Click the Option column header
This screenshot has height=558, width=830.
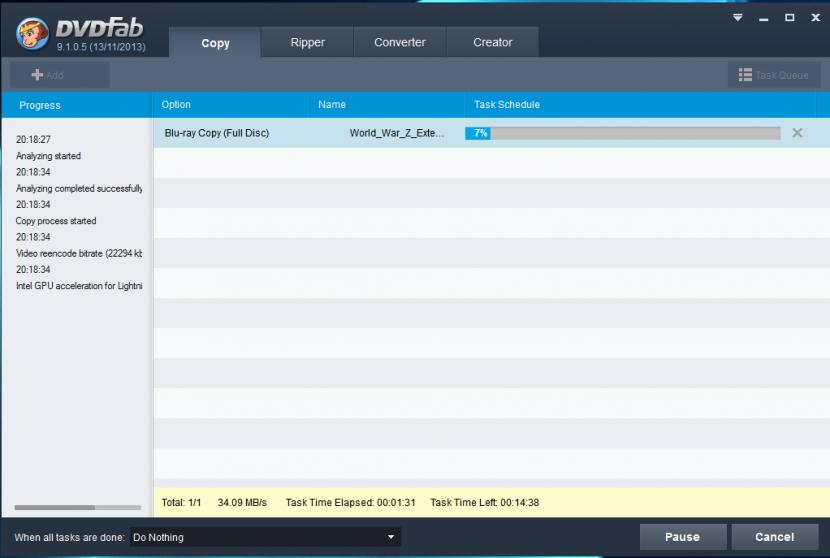[x=231, y=105]
